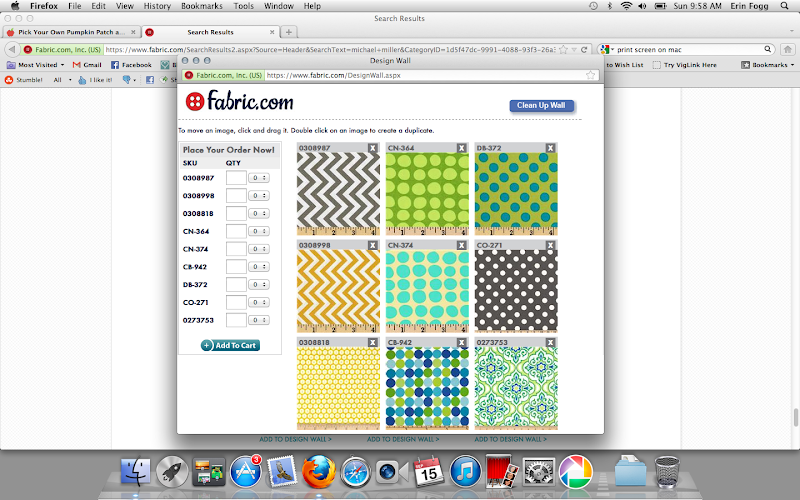Remove the CO-271 gray polka dot swatch
This screenshot has width=800, height=500.
click(551, 245)
